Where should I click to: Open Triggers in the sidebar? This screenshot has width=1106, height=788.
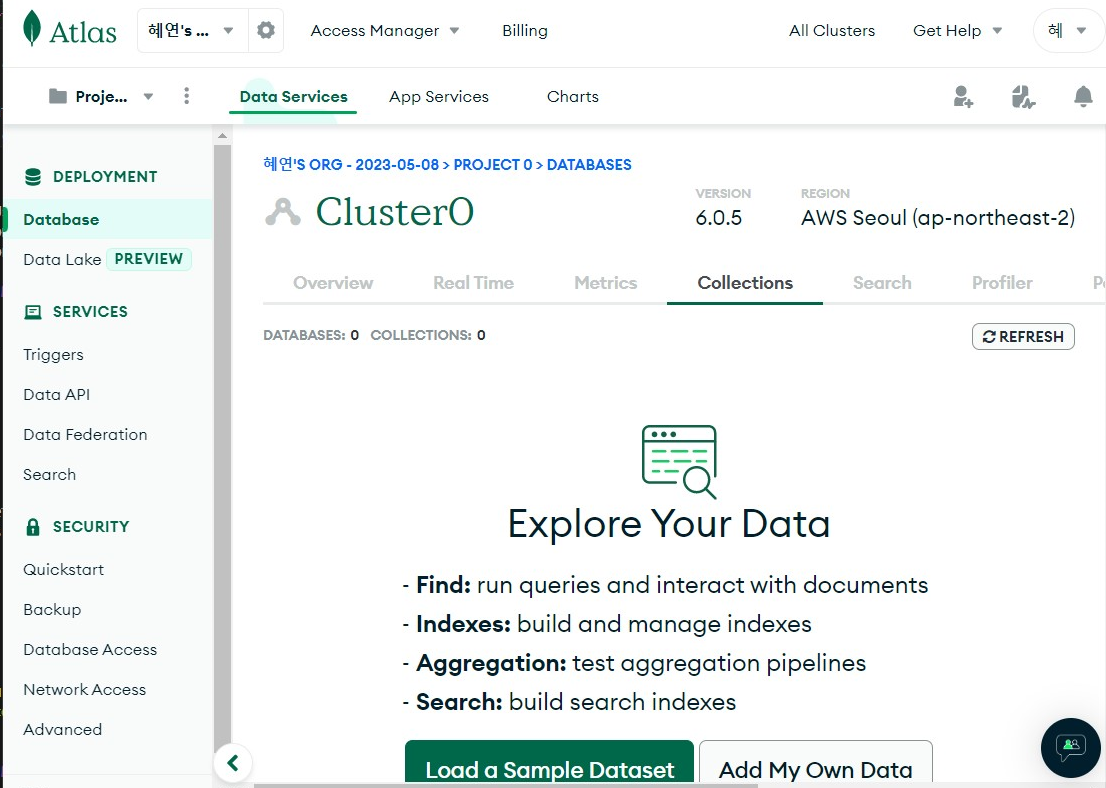(53, 355)
